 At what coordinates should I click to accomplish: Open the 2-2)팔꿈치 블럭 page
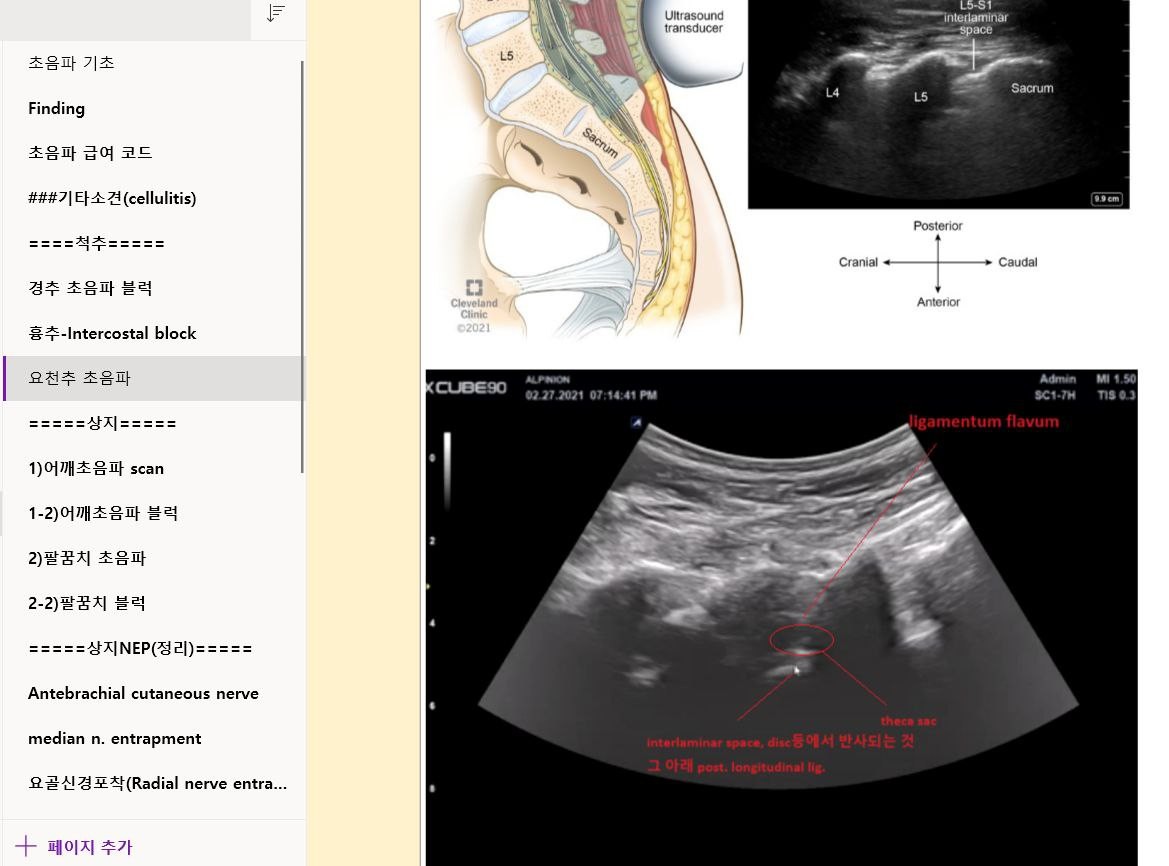coord(87,603)
